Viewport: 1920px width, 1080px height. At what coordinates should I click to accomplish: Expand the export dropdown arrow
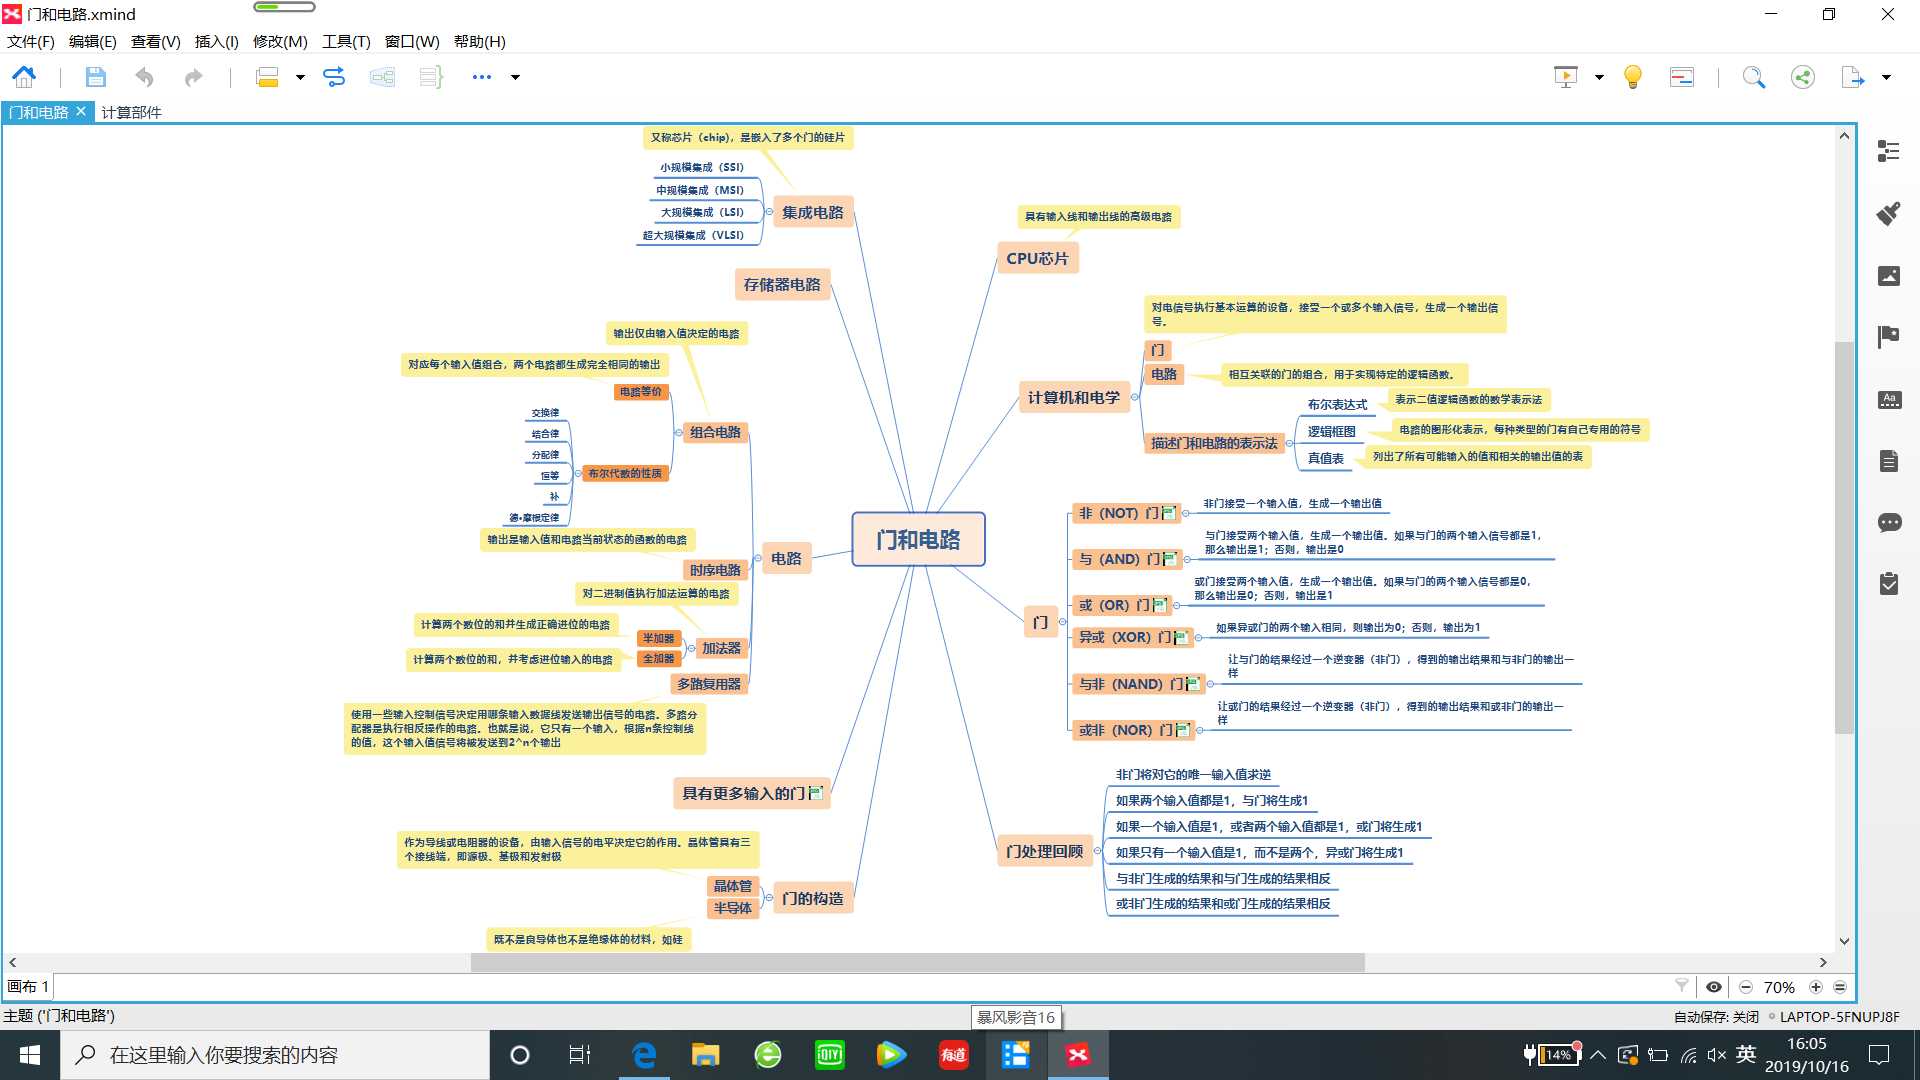[x=1886, y=77]
